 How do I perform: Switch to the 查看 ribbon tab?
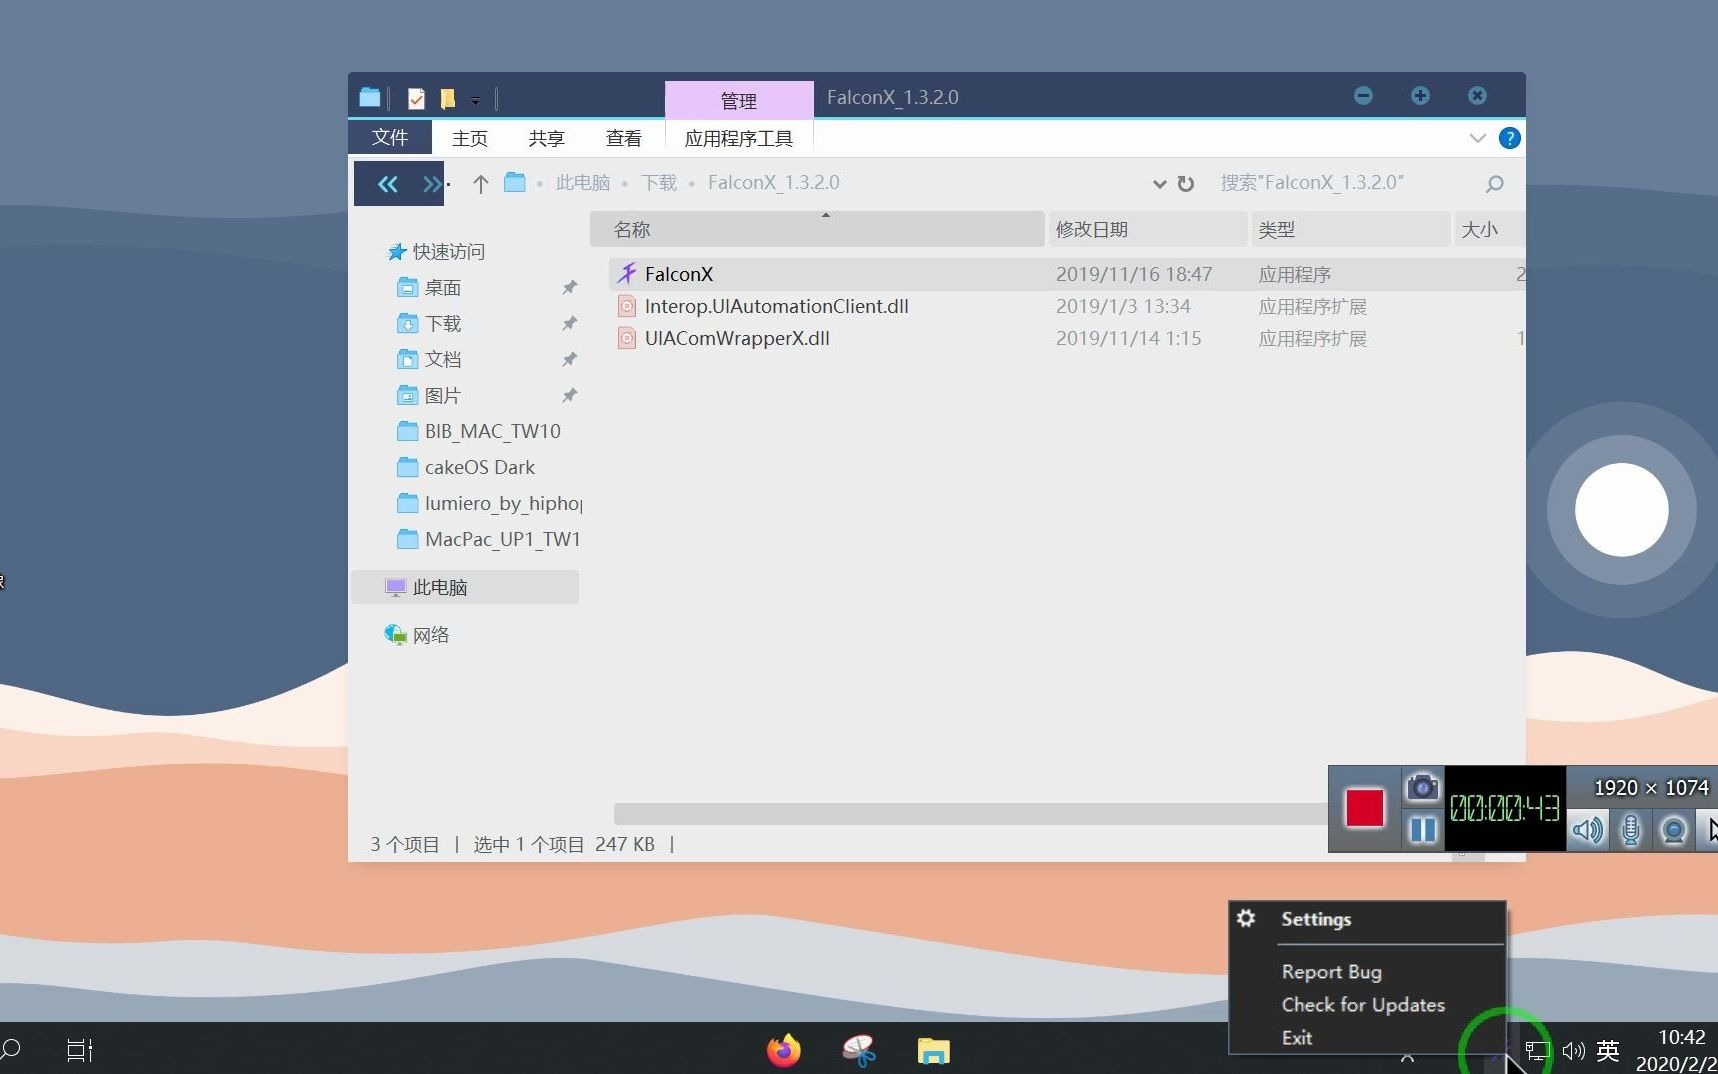624,138
